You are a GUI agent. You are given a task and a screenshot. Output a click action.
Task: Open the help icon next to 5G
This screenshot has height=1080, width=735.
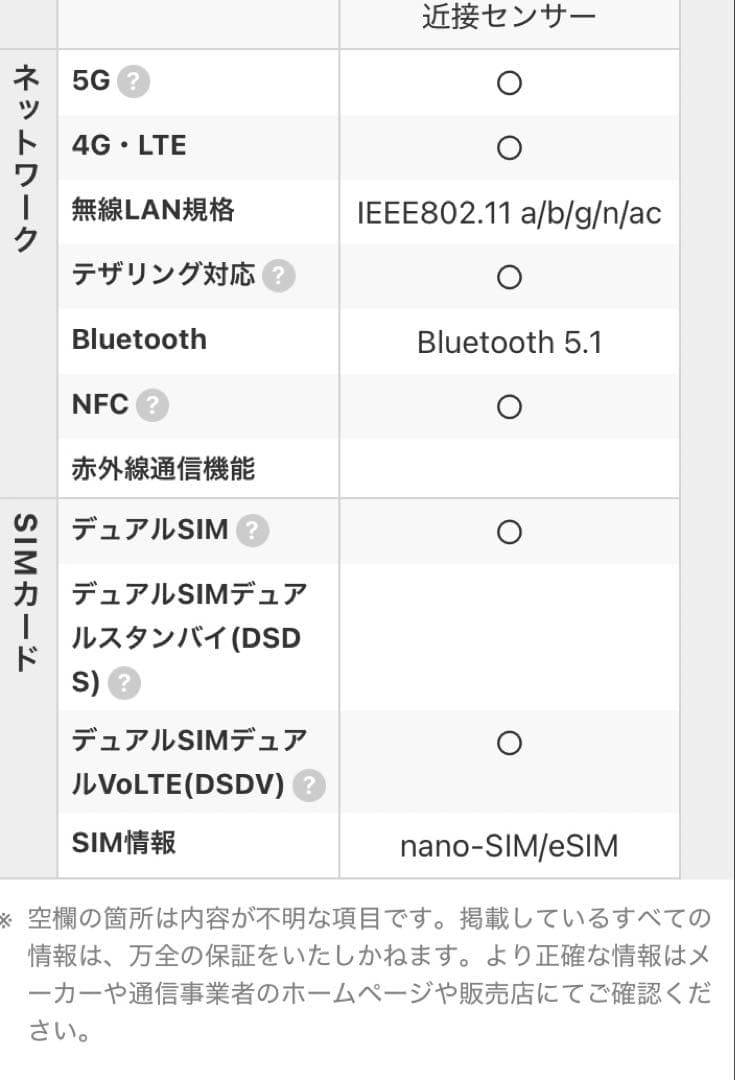pos(133,83)
